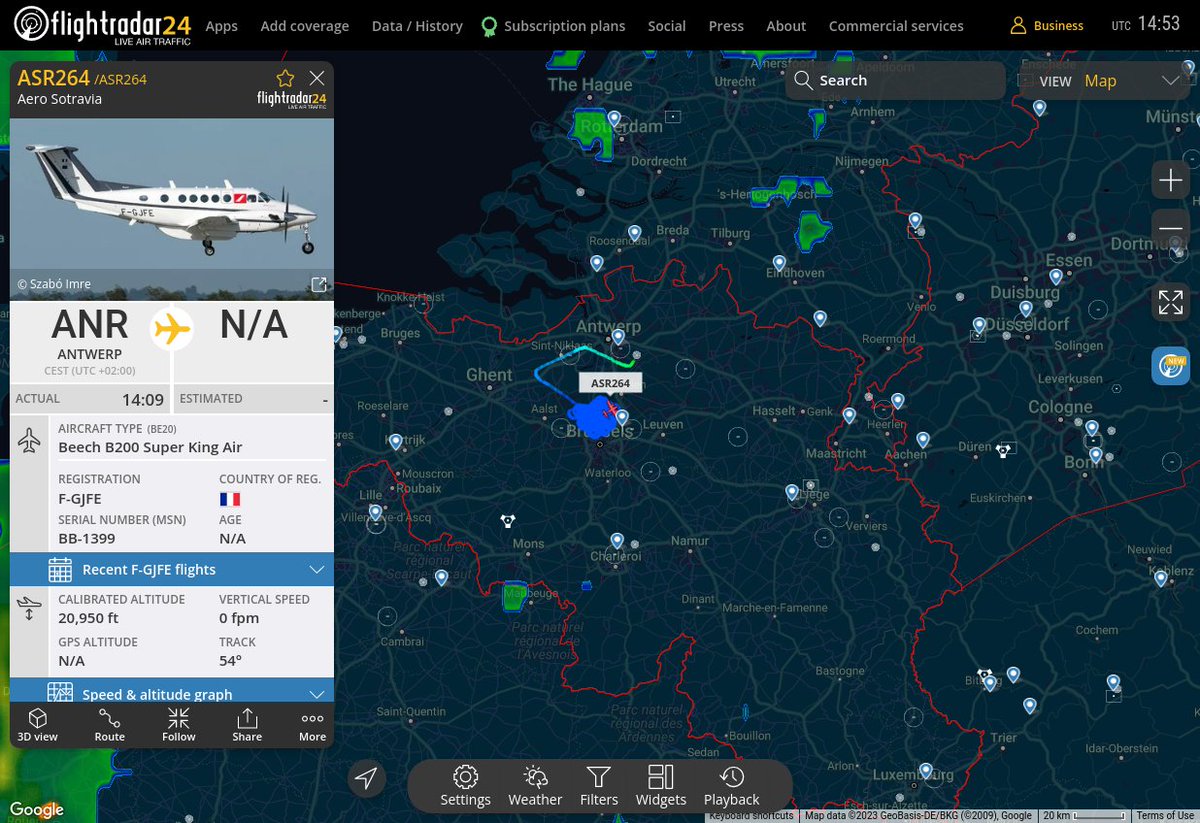Open Terms of Use link
This screenshot has height=823, width=1200.
tap(1165, 816)
